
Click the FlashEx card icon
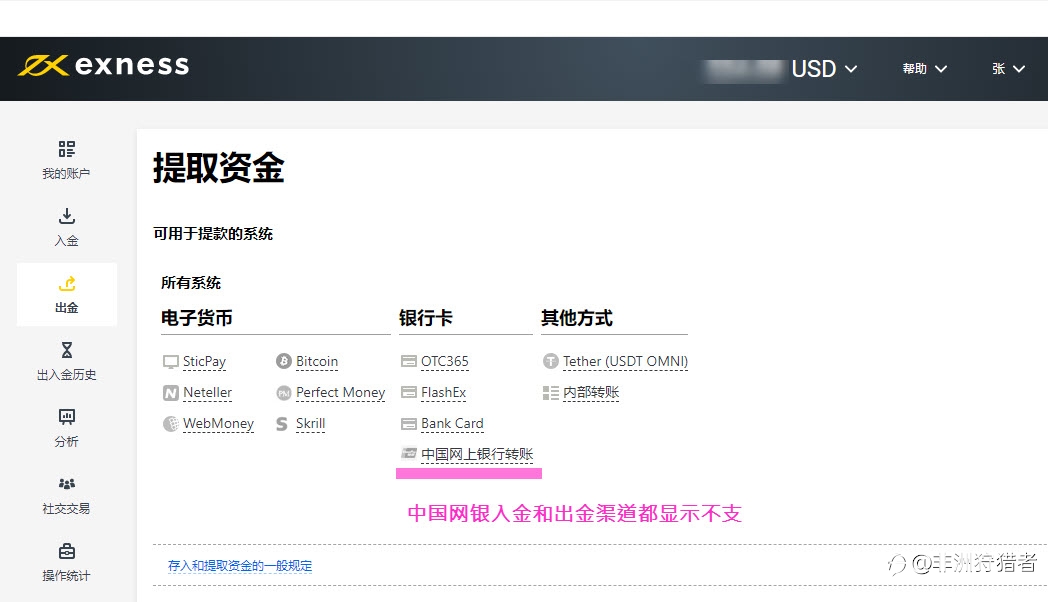[x=408, y=392]
